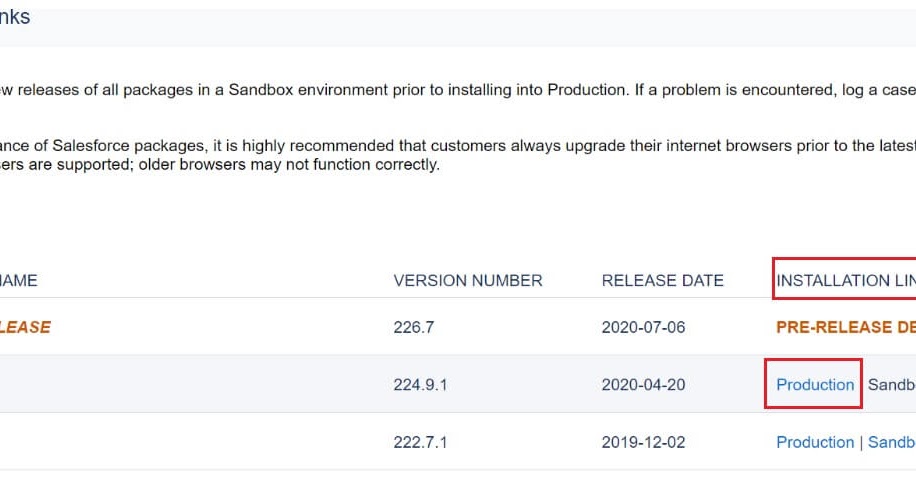This screenshot has width=916, height=481.
Task: Open Sandbox link for version 224.9.1
Action: coord(891,385)
